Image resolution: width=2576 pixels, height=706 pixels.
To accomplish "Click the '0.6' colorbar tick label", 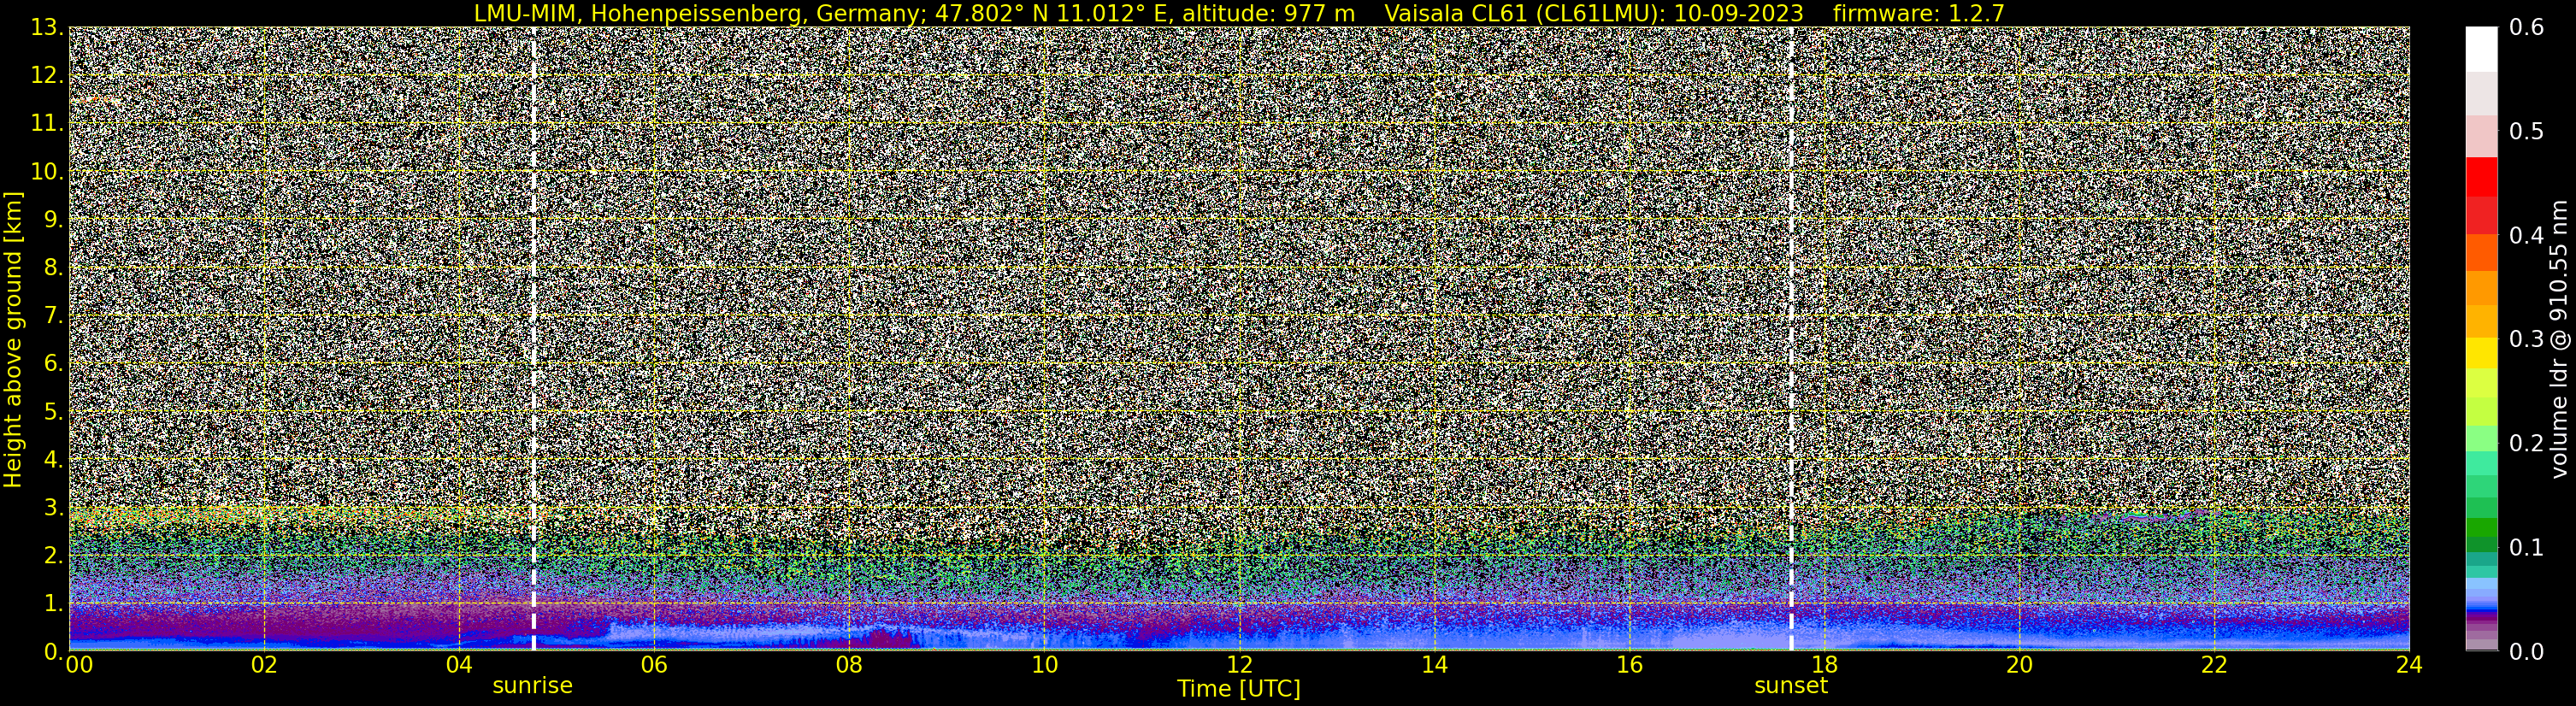I will click(2526, 28).
